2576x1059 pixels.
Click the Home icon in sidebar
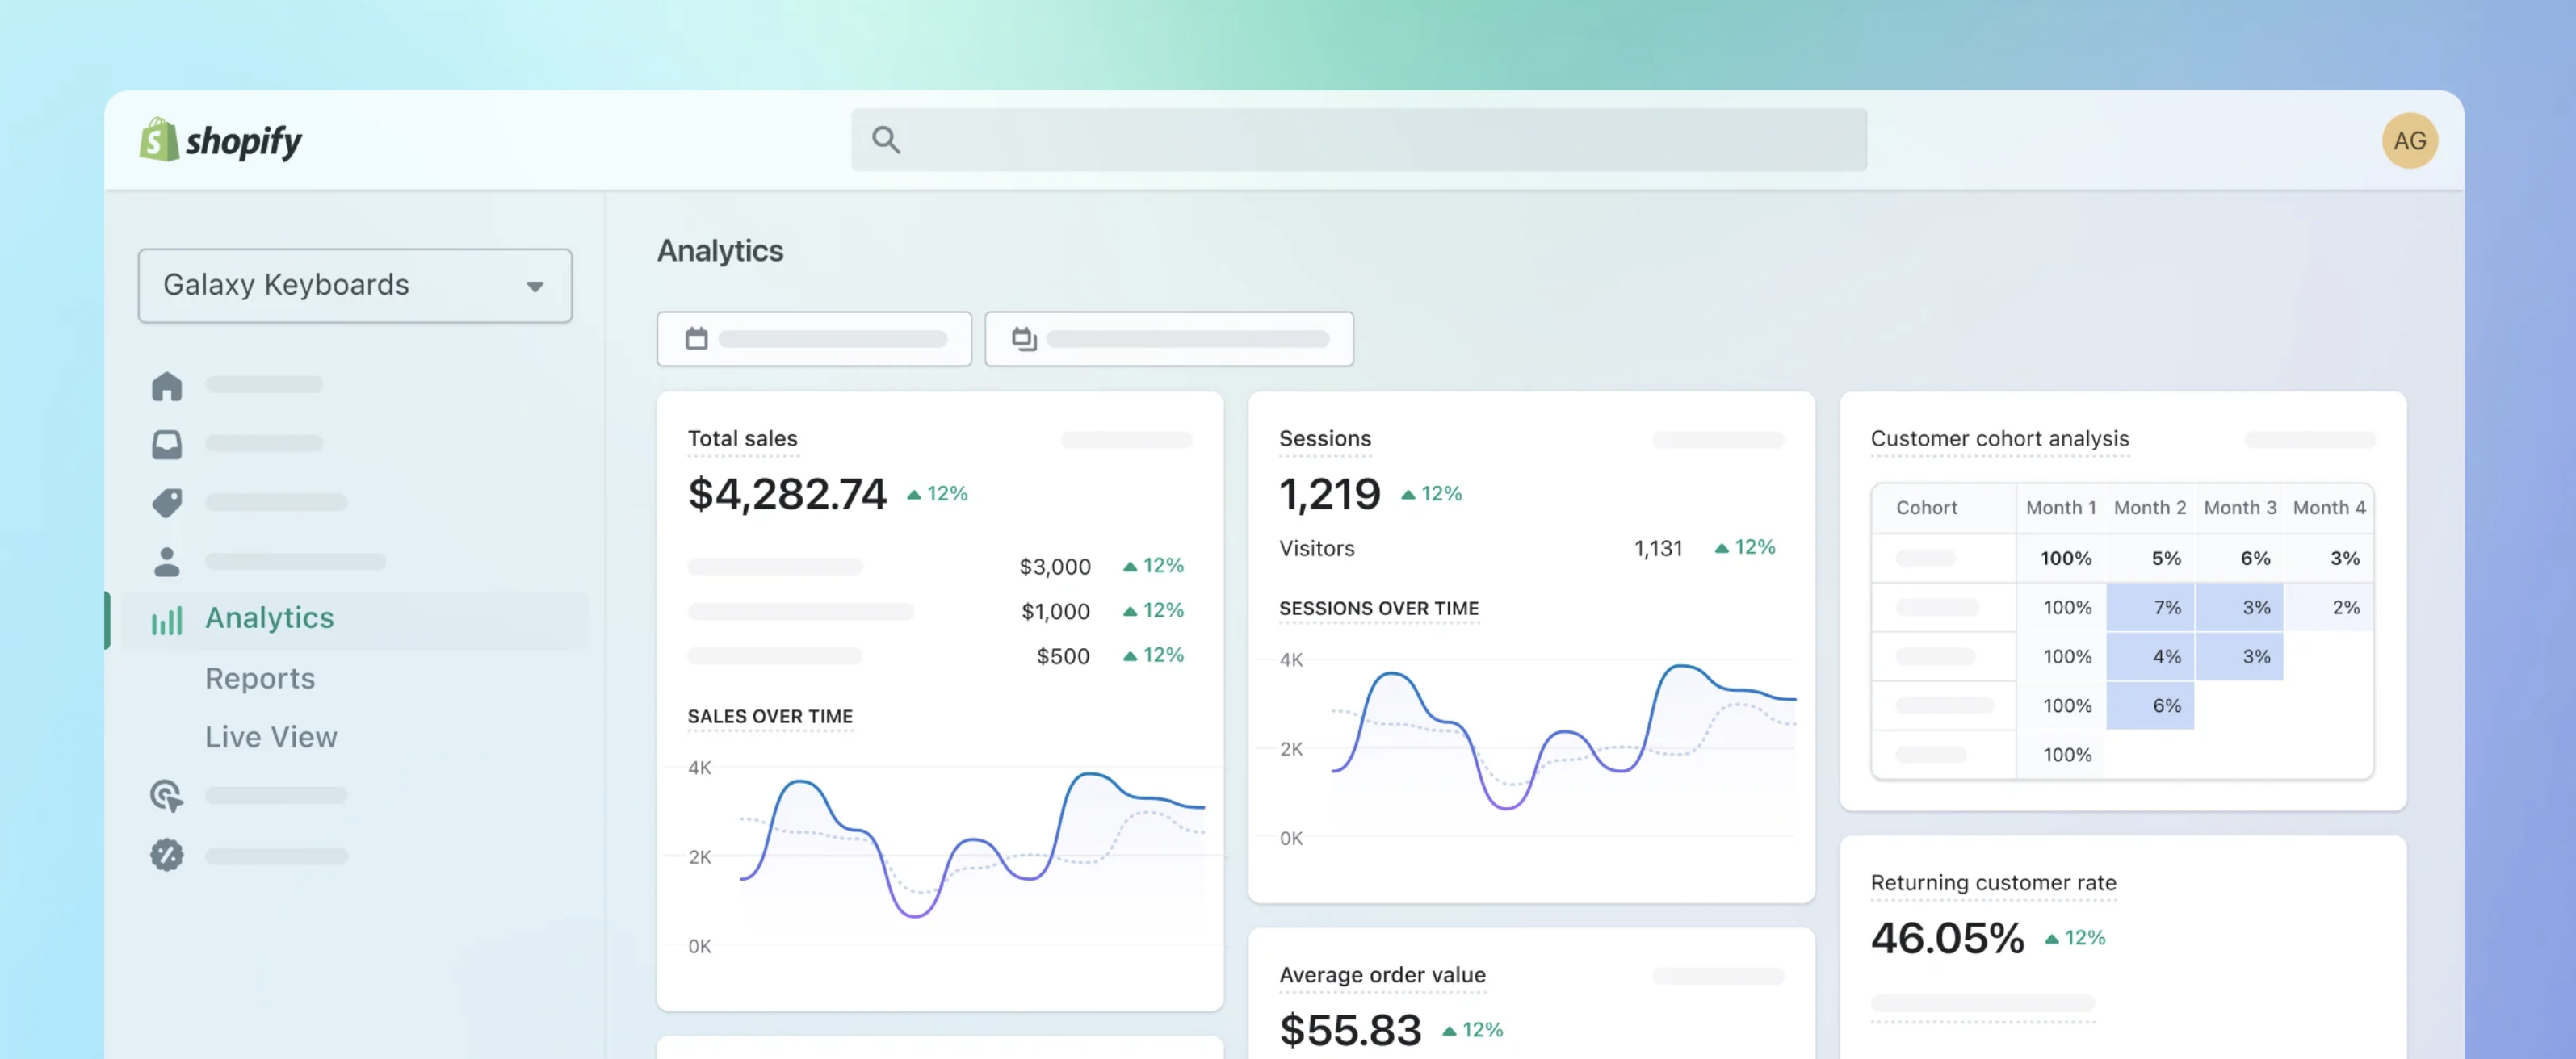[x=167, y=386]
